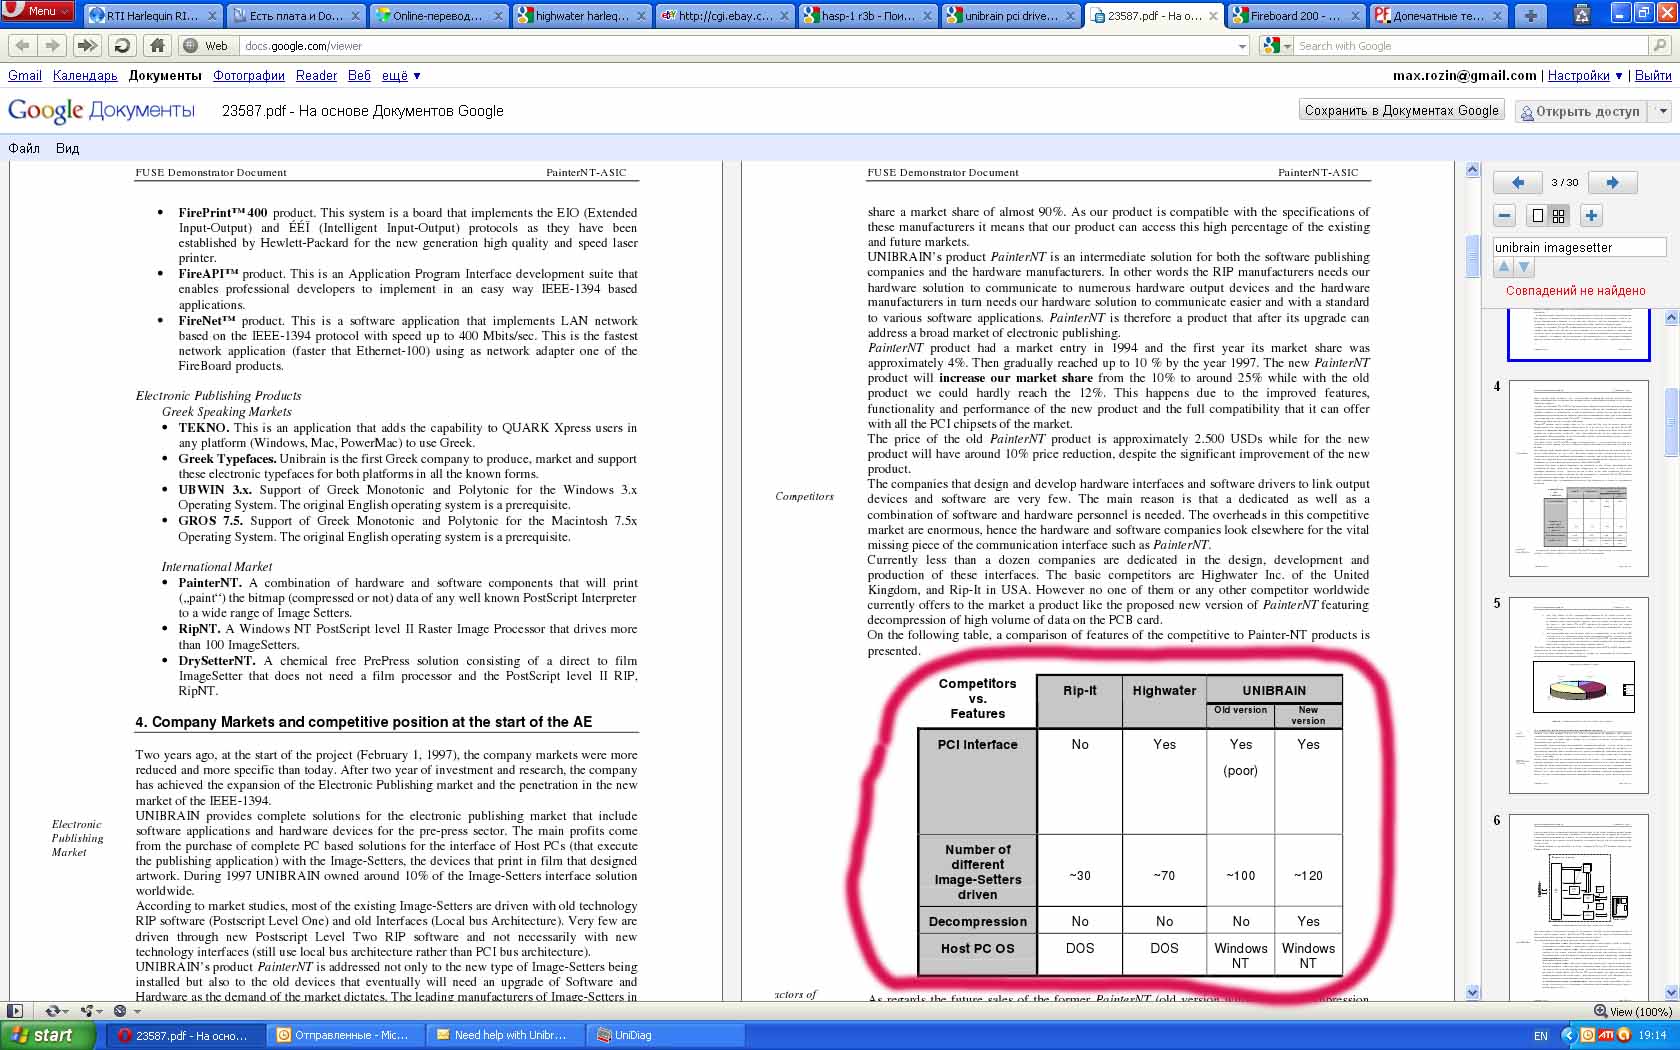This screenshot has width=1680, height=1050.
Task: Zoom in with the plus button
Action: coord(1591,215)
